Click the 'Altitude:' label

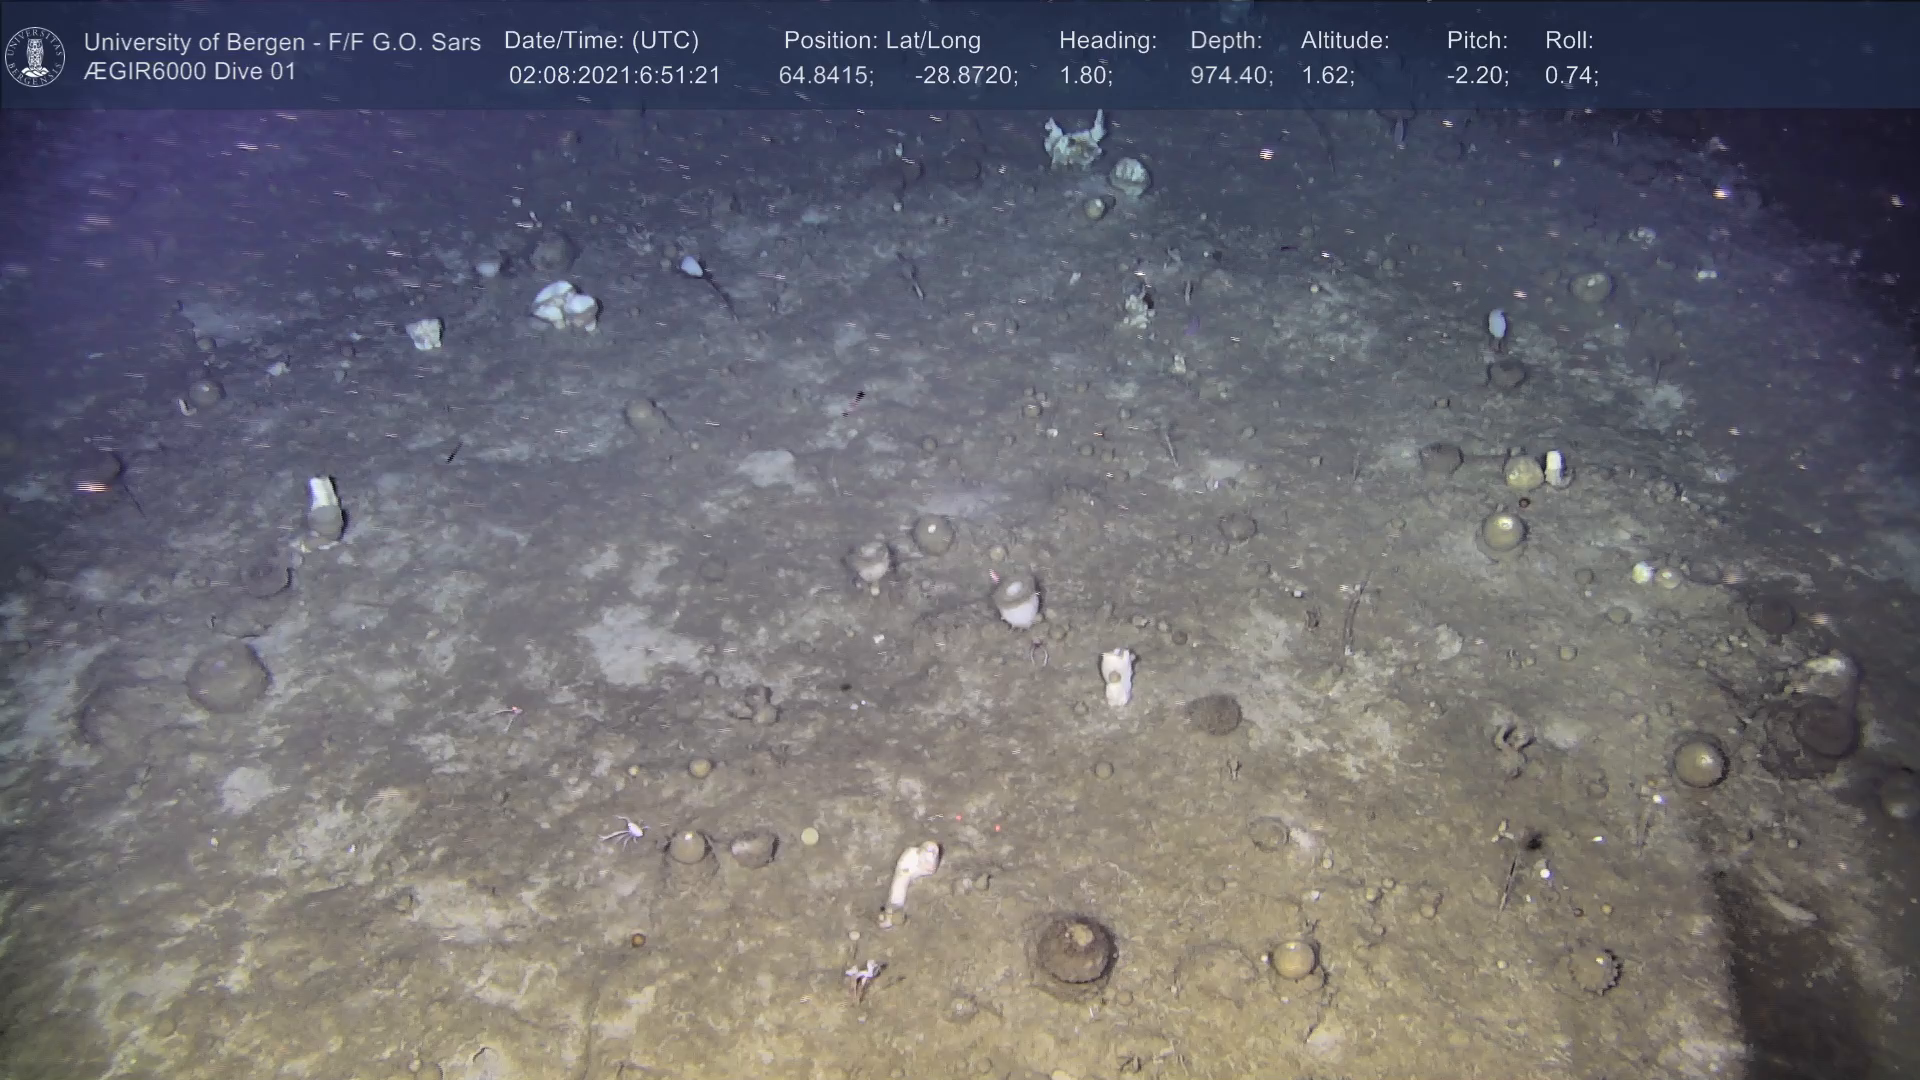pyautogui.click(x=1345, y=41)
